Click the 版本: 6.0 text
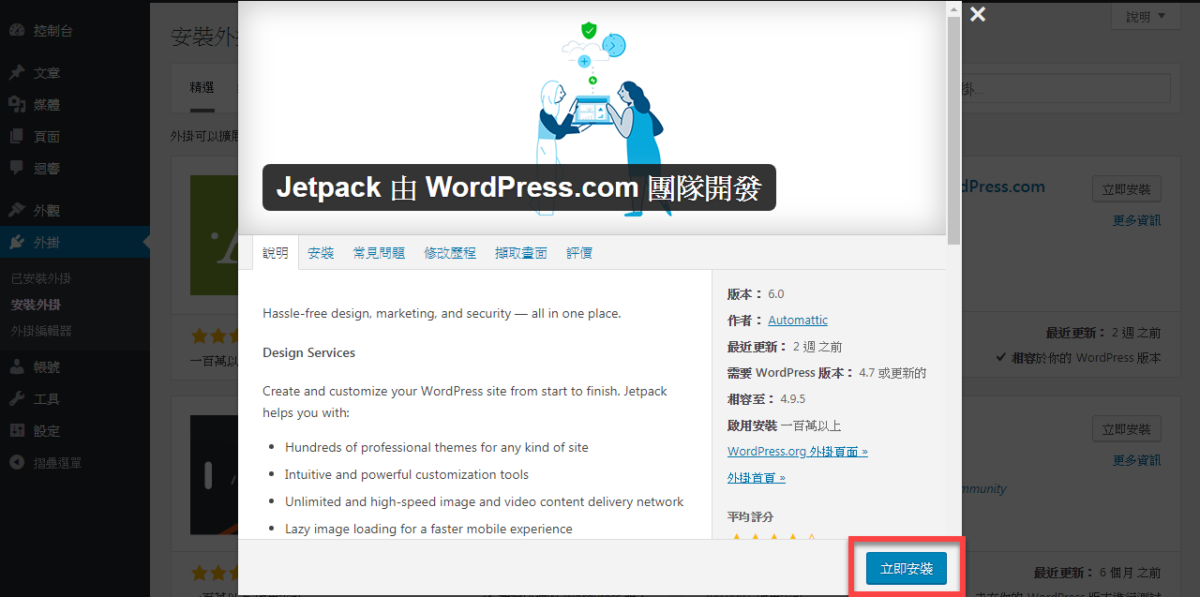This screenshot has height=597, width=1200. point(756,294)
